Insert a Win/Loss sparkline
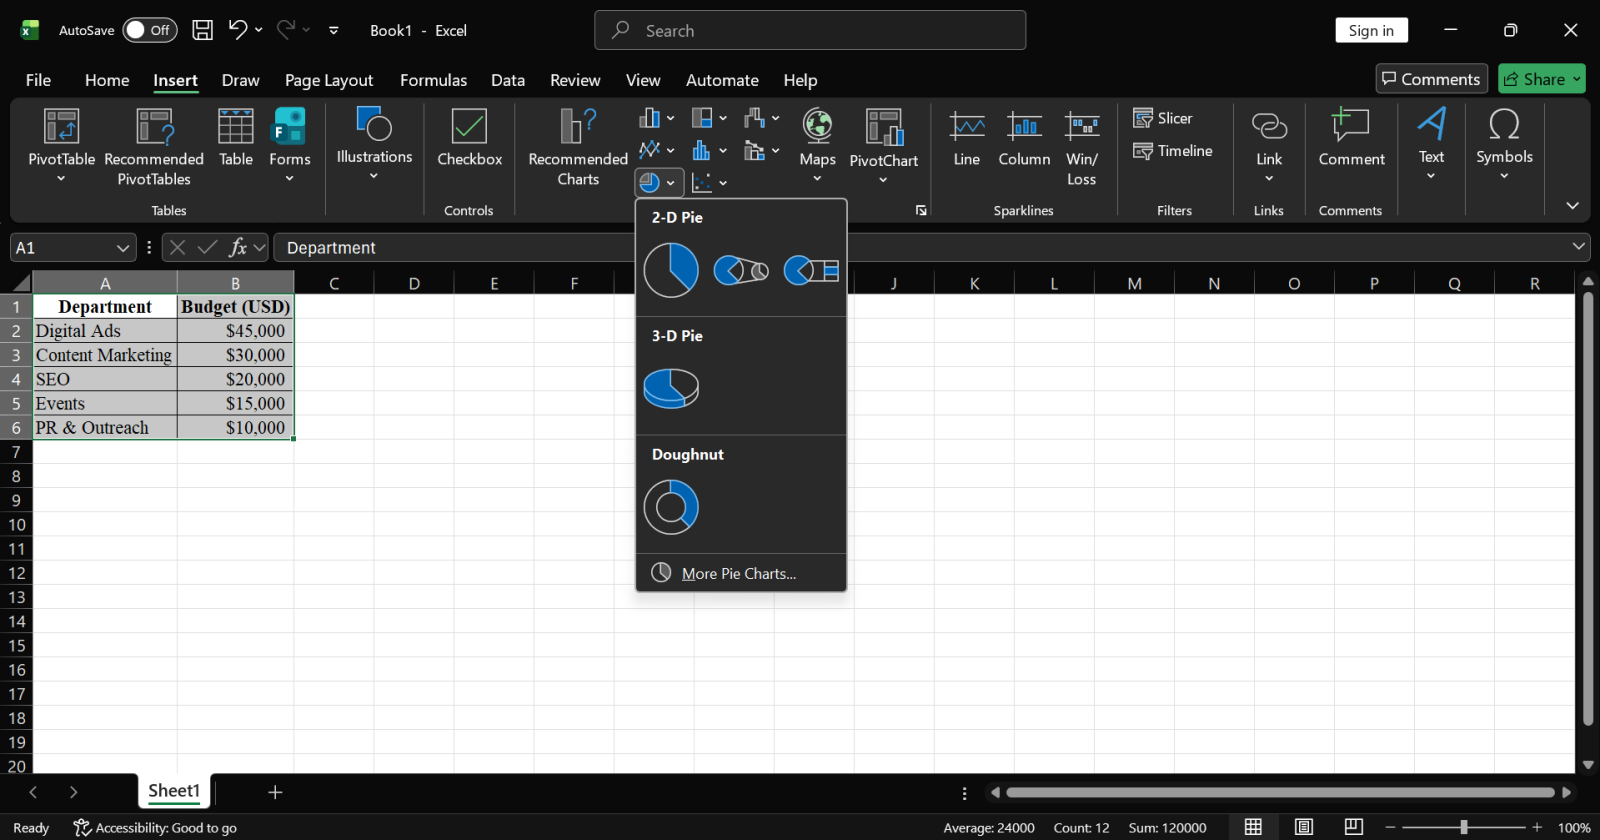The image size is (1600, 840). click(x=1082, y=147)
